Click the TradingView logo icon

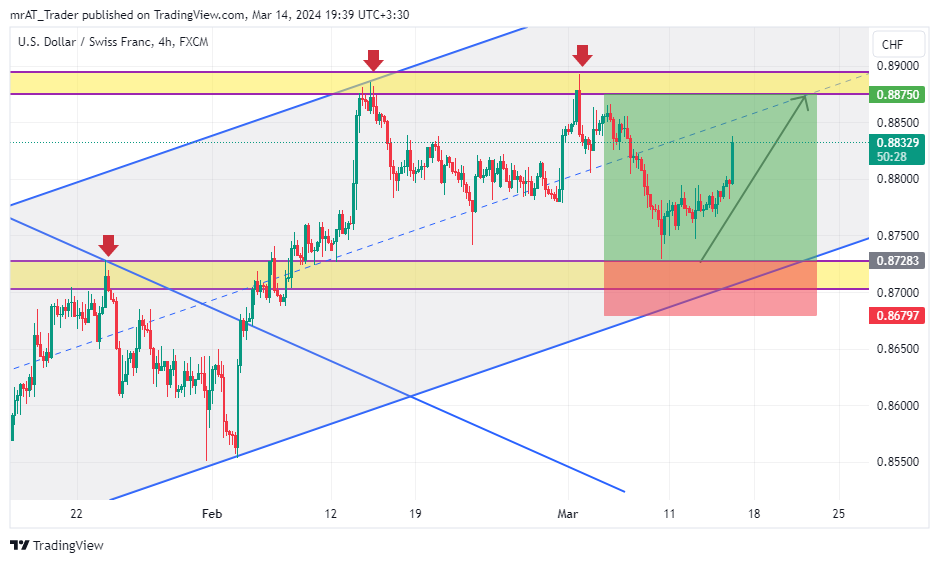click(x=20, y=545)
